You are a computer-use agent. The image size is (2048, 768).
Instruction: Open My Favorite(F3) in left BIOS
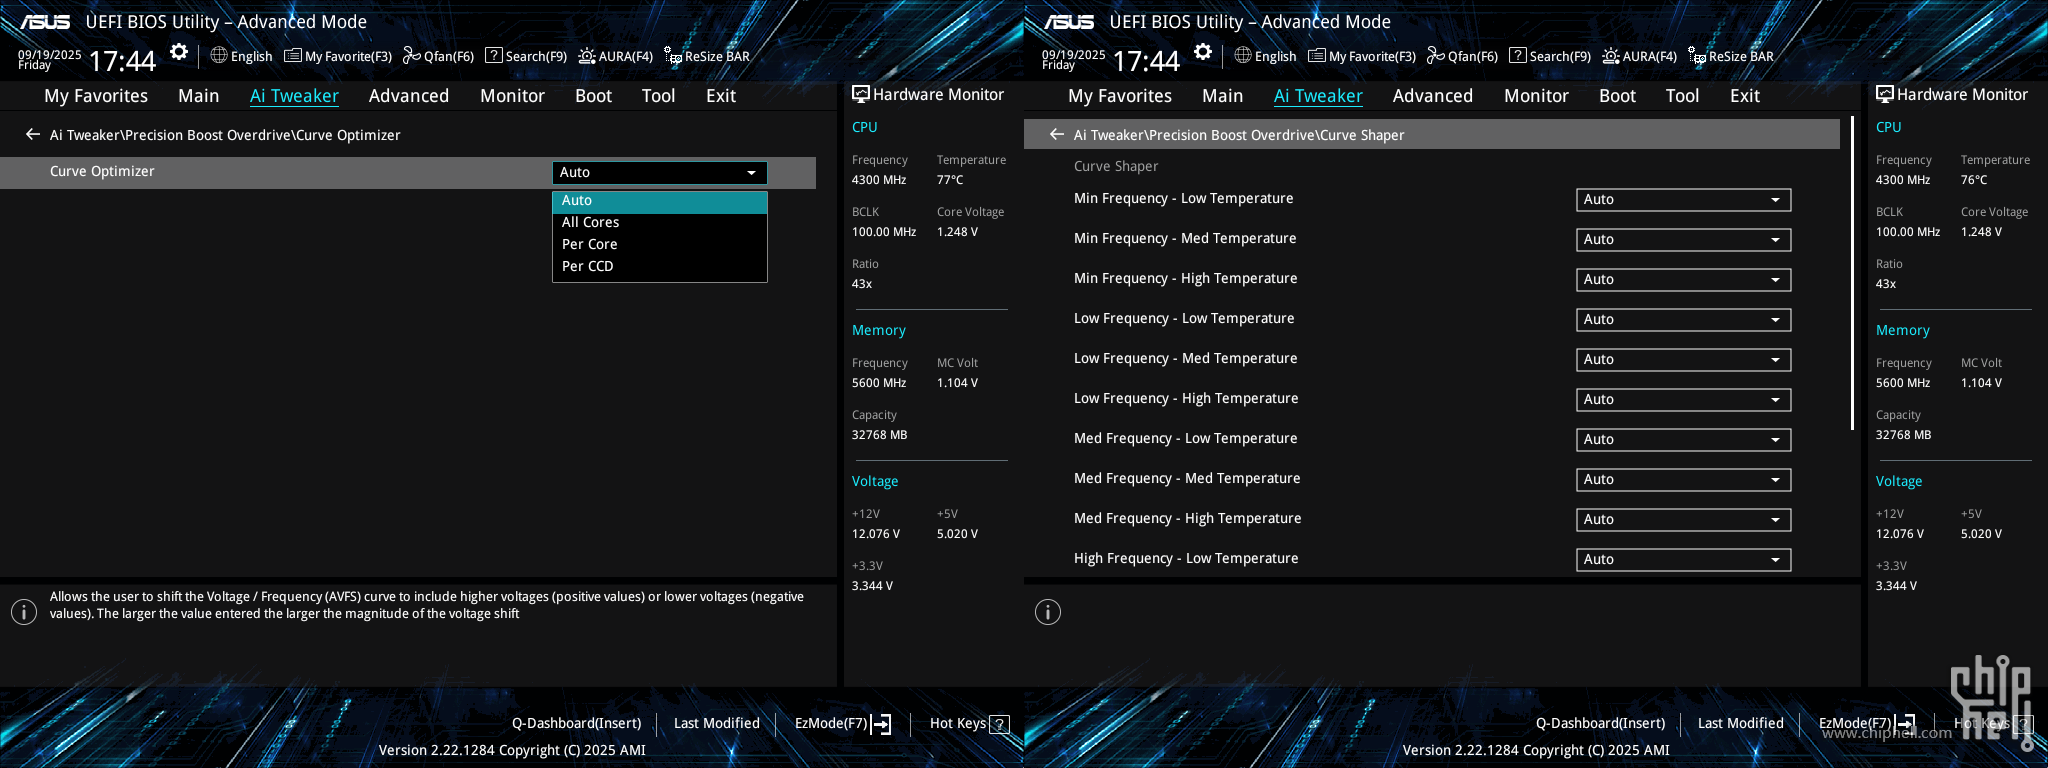click(338, 56)
